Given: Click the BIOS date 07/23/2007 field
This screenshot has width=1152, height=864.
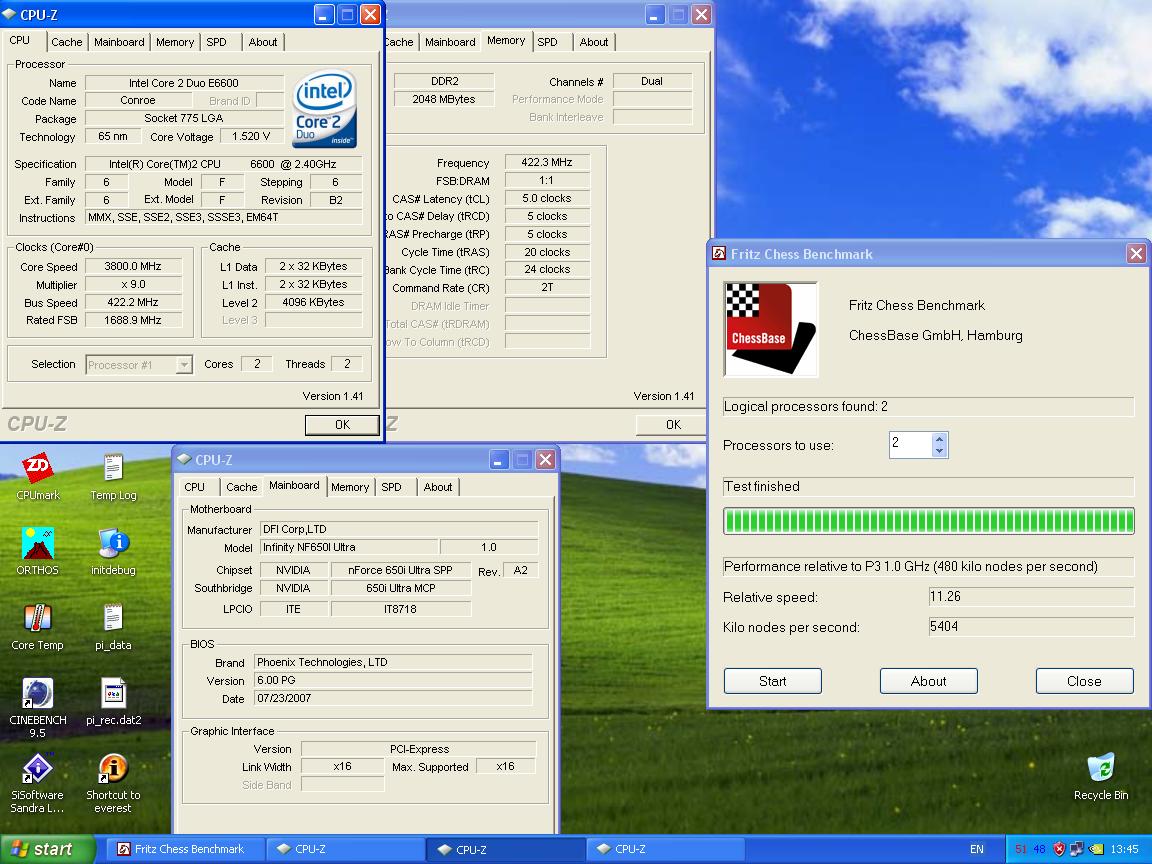Looking at the screenshot, I should pos(392,698).
